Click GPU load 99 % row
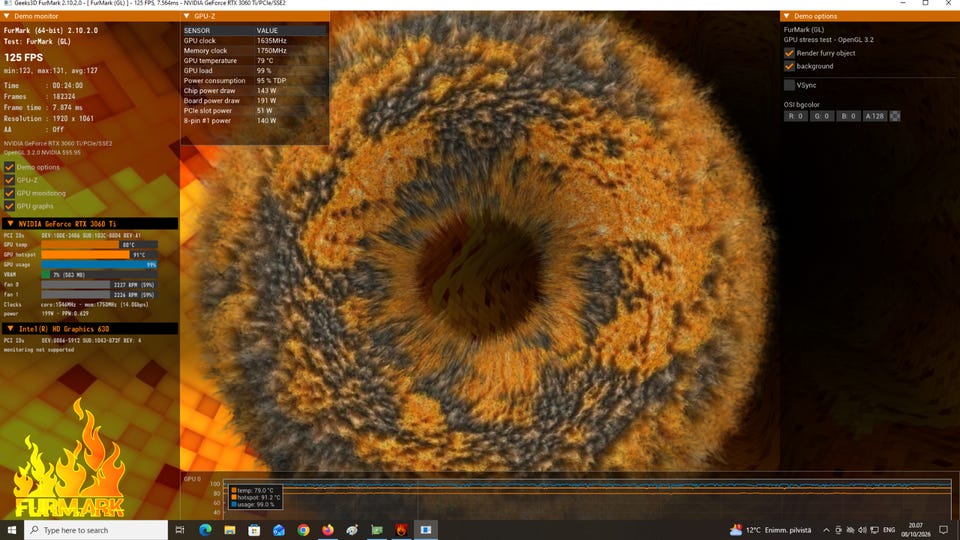The height and width of the screenshot is (540, 960). [255, 70]
